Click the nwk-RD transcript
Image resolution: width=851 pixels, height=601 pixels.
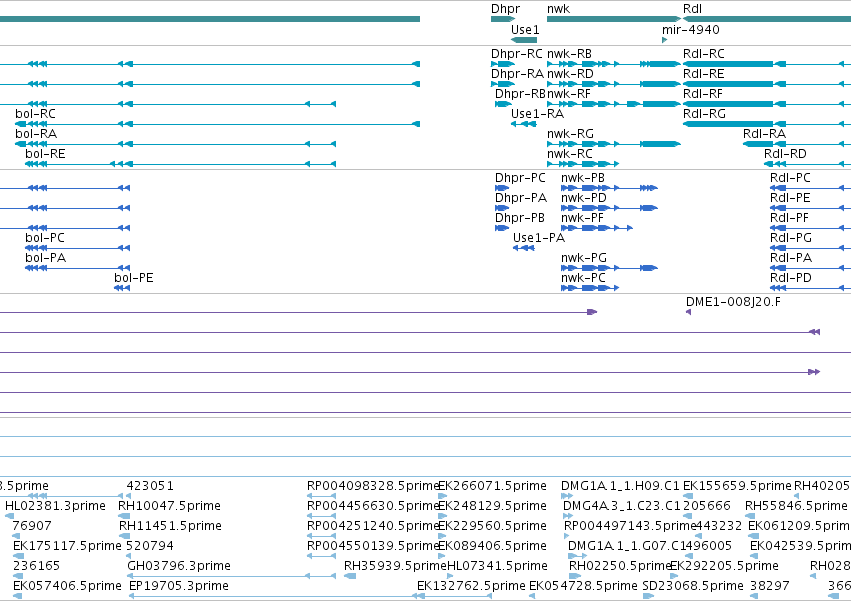coord(614,84)
